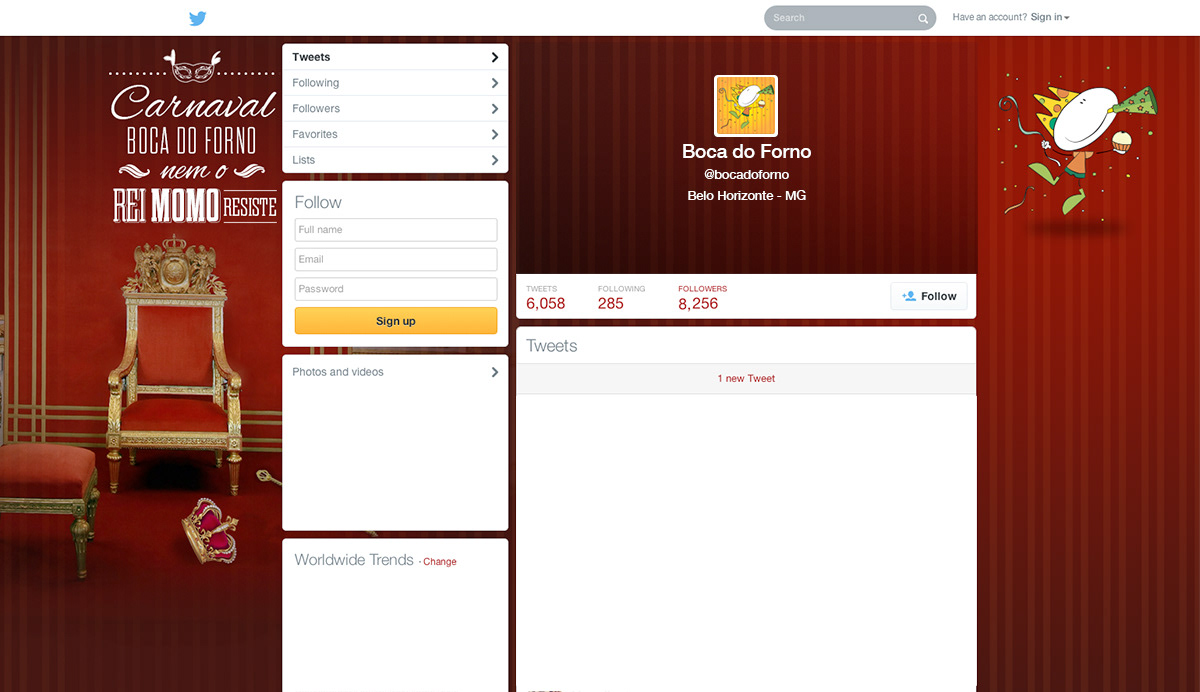Image resolution: width=1200 pixels, height=692 pixels.
Task: Expand the Photos and videos chevron
Action: click(495, 372)
